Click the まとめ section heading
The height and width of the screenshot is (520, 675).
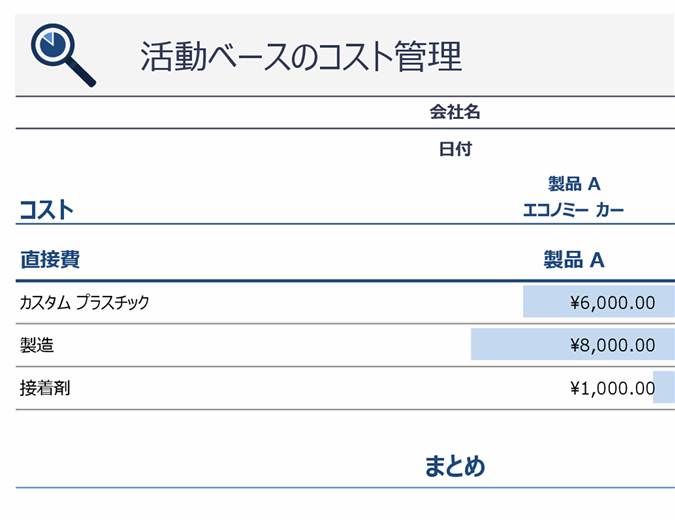pyautogui.click(x=455, y=466)
